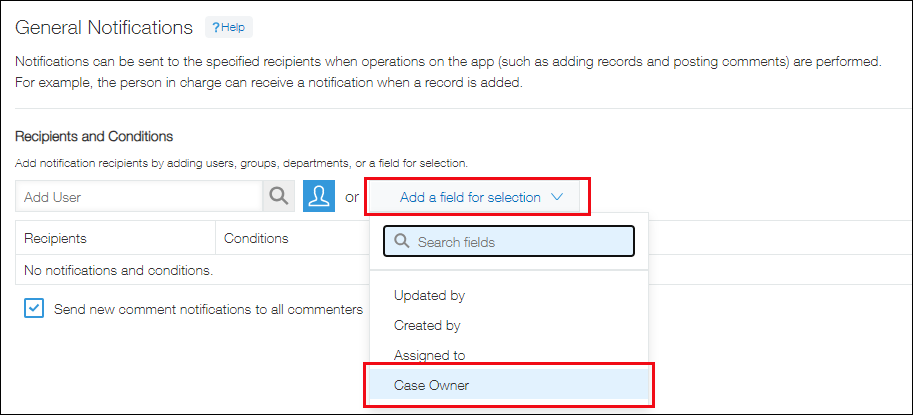Click into the Search fields box
Viewport: 913px width, 415px height.
(520, 242)
